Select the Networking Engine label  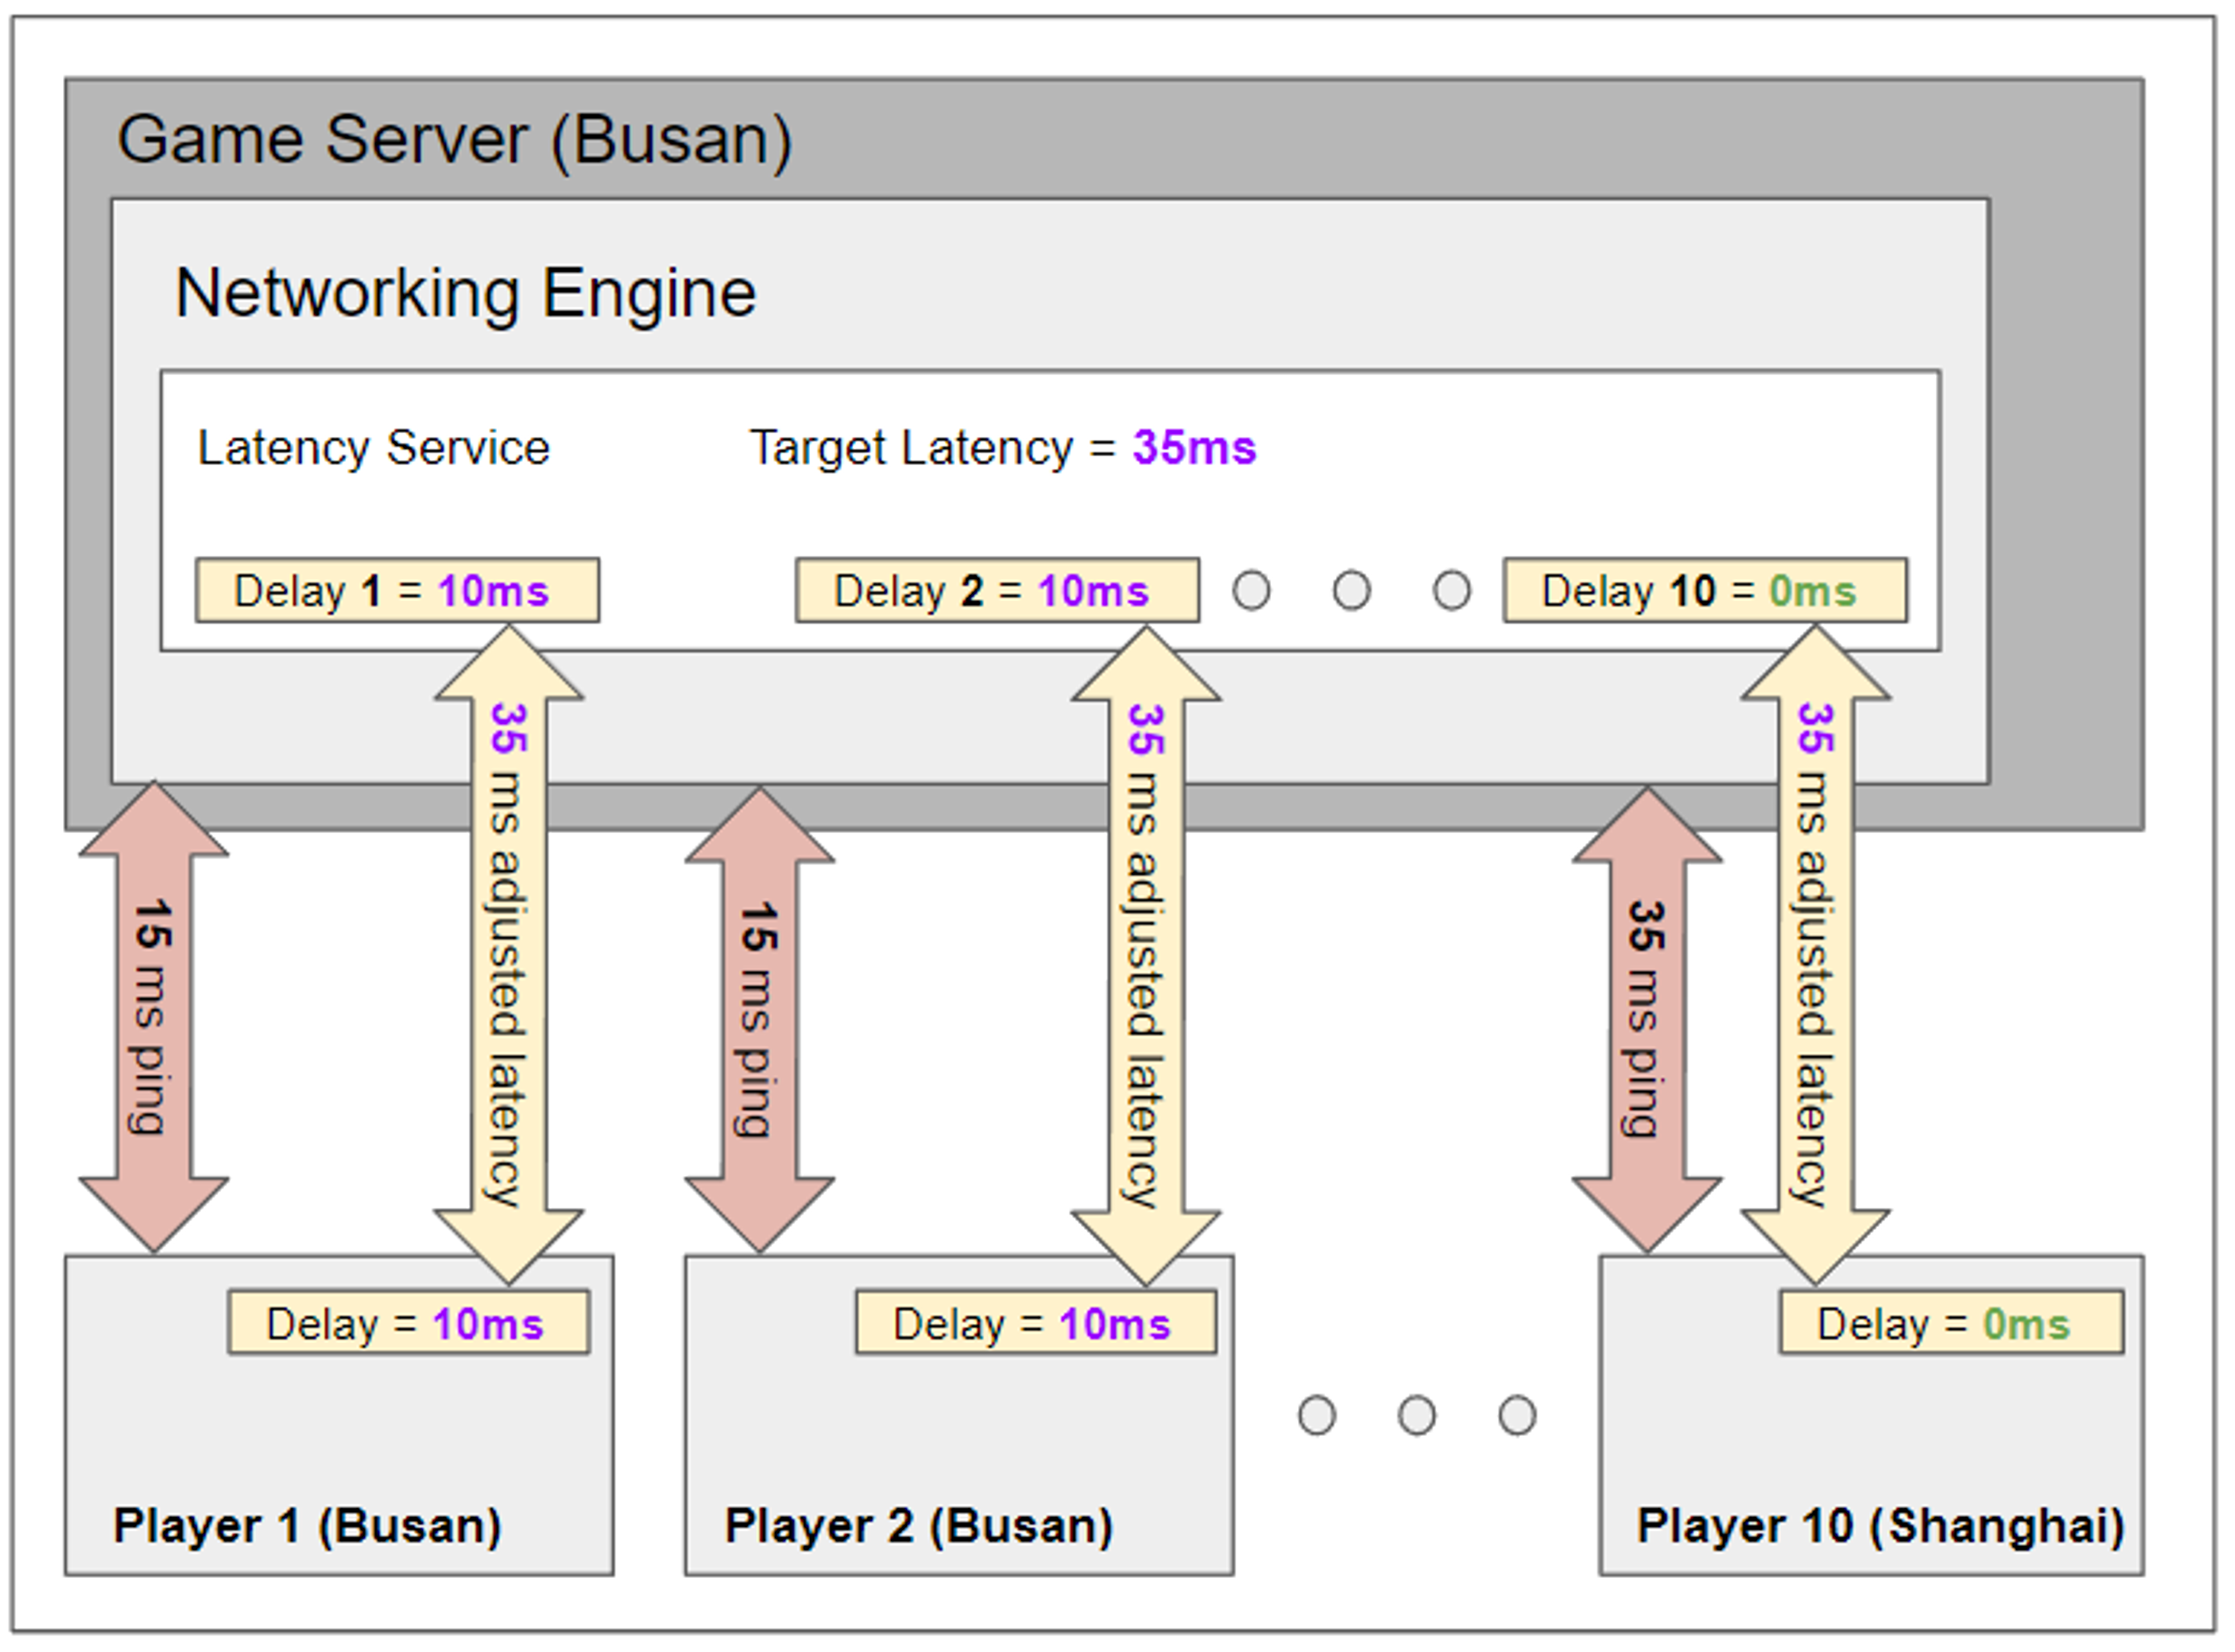click(x=465, y=293)
